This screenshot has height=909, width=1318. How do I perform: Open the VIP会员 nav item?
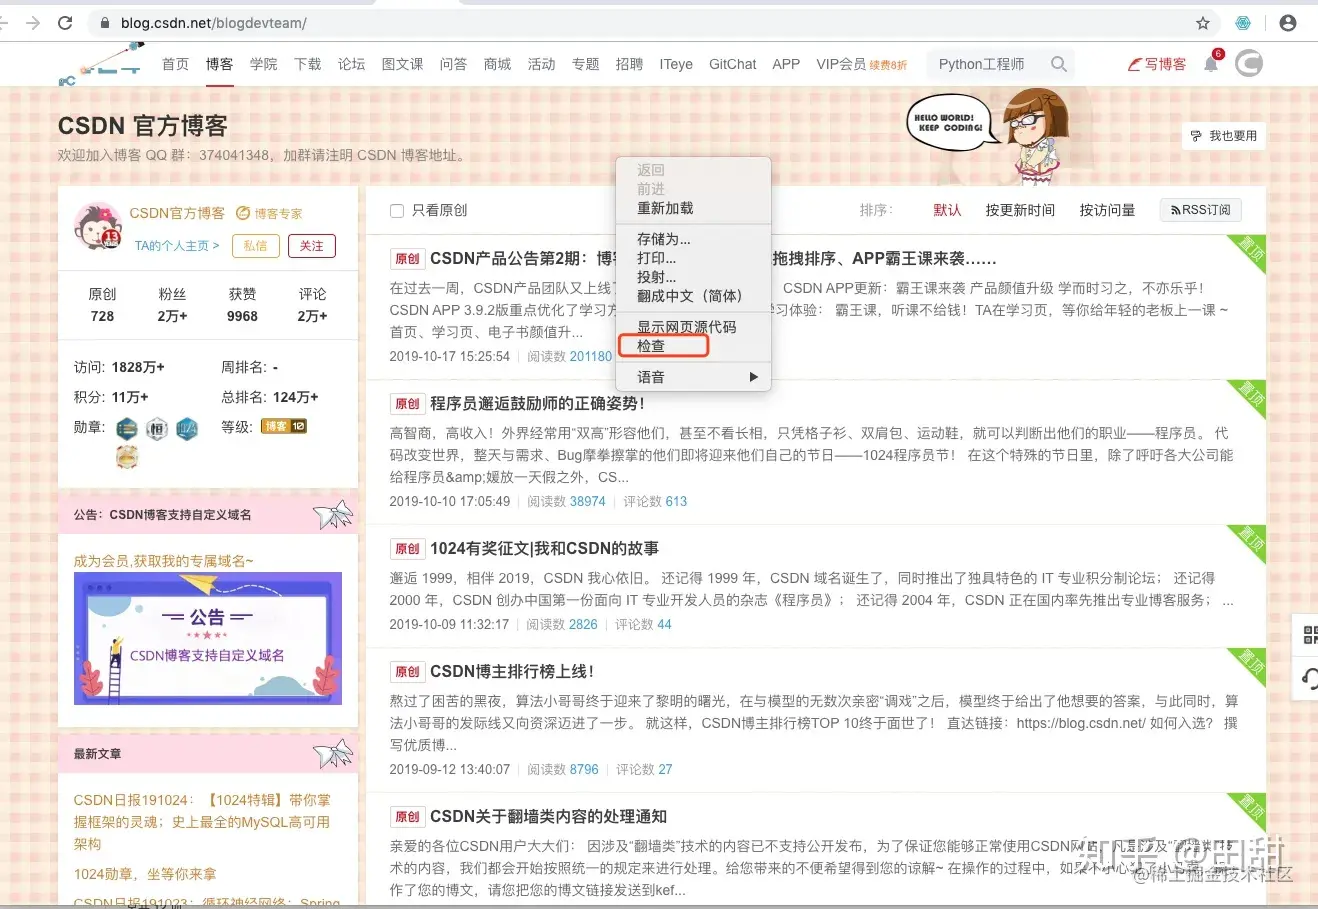(841, 64)
